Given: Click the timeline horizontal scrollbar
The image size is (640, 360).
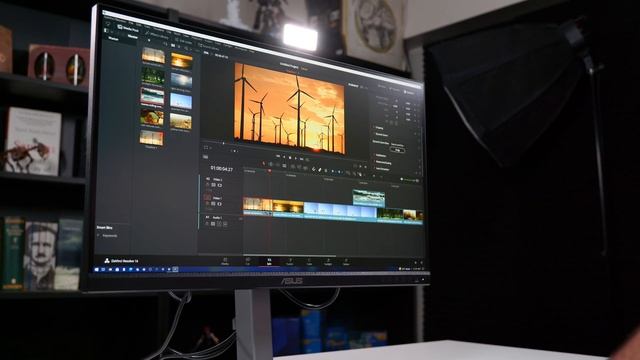Looking at the screenshot, I should pos(290,256).
